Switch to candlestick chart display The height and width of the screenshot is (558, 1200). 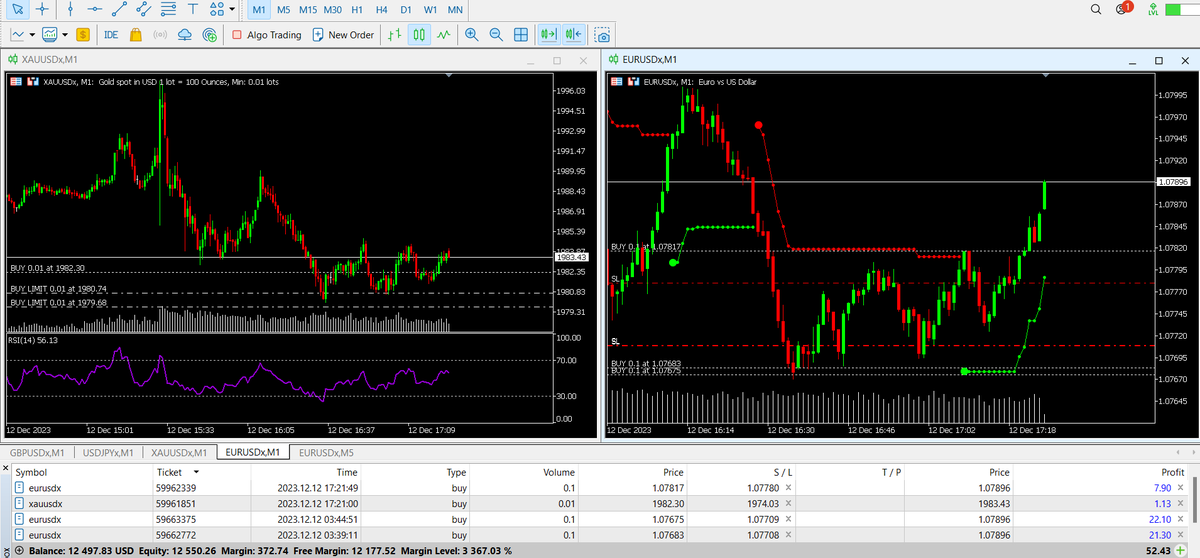coord(420,34)
